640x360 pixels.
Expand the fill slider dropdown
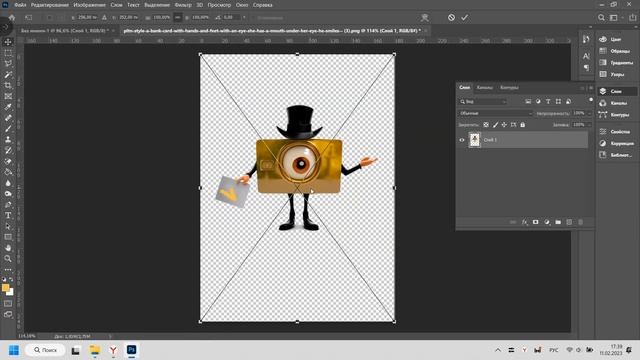click(x=589, y=125)
